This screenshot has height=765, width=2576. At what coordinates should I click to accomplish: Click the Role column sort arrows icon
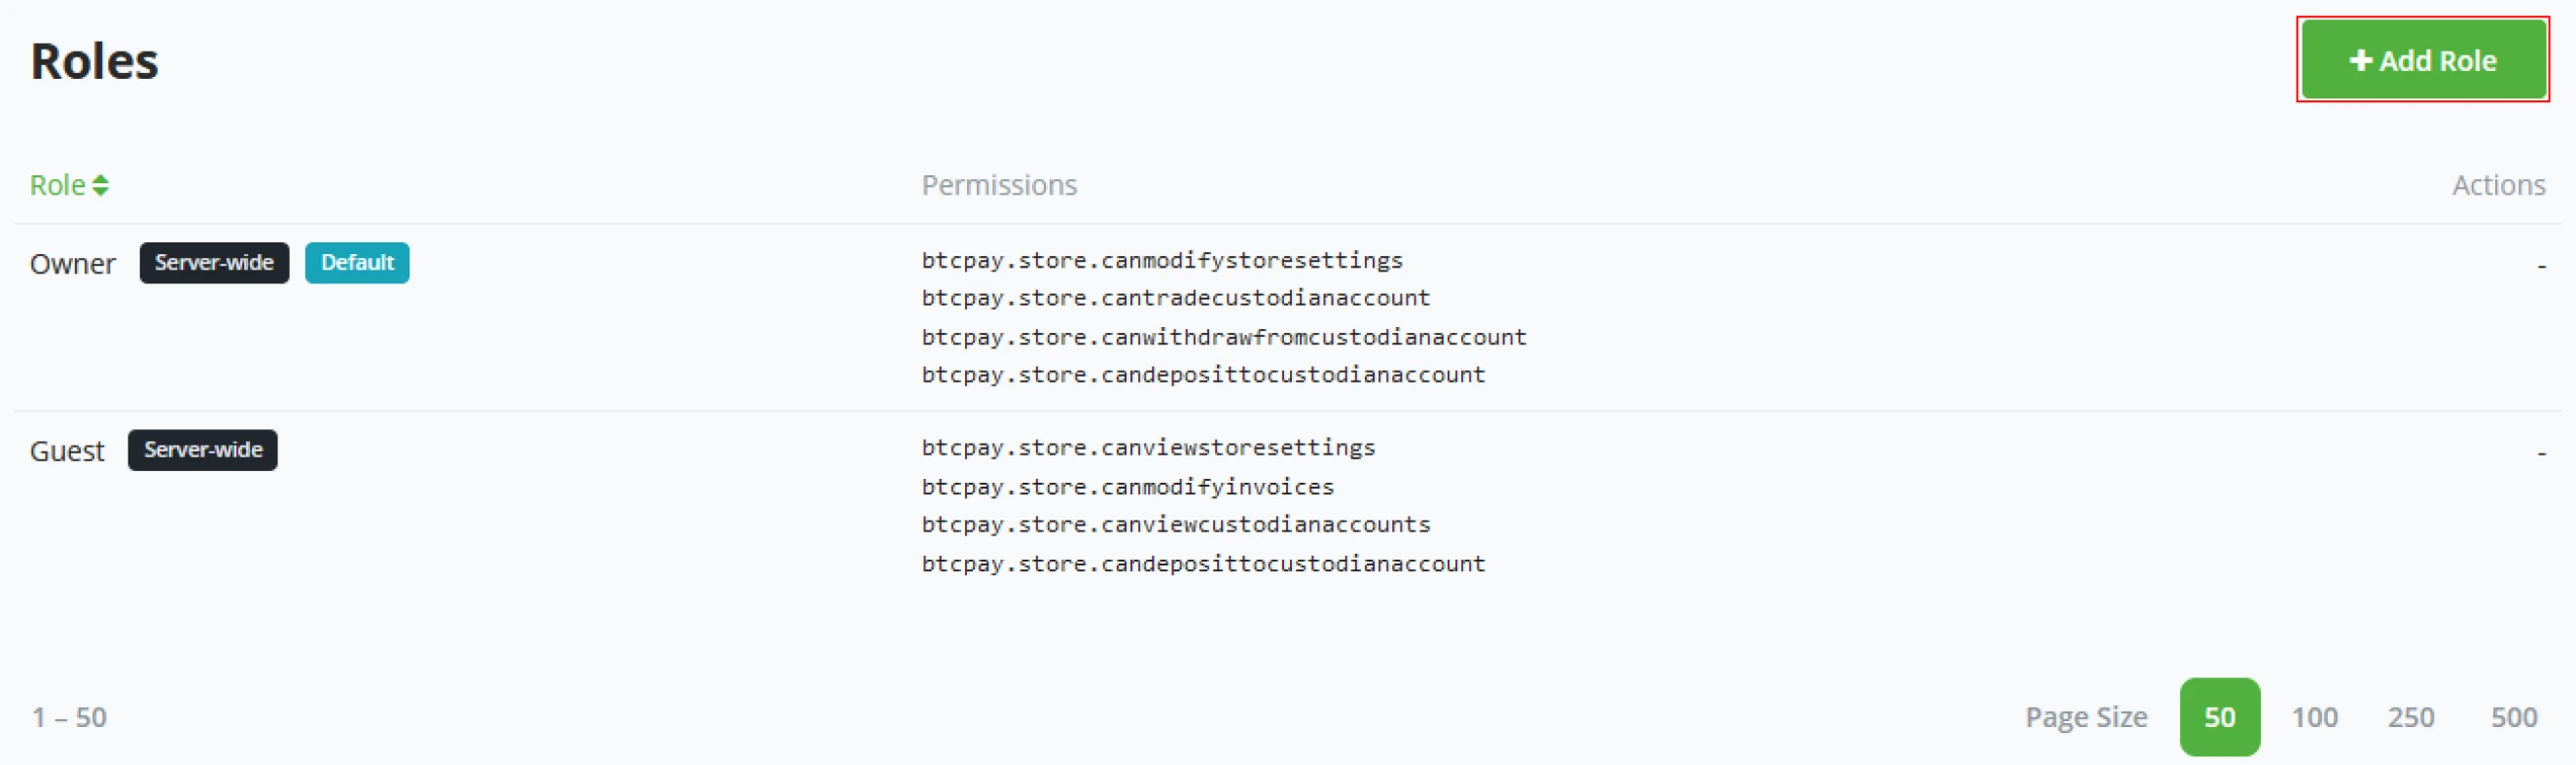(x=100, y=185)
